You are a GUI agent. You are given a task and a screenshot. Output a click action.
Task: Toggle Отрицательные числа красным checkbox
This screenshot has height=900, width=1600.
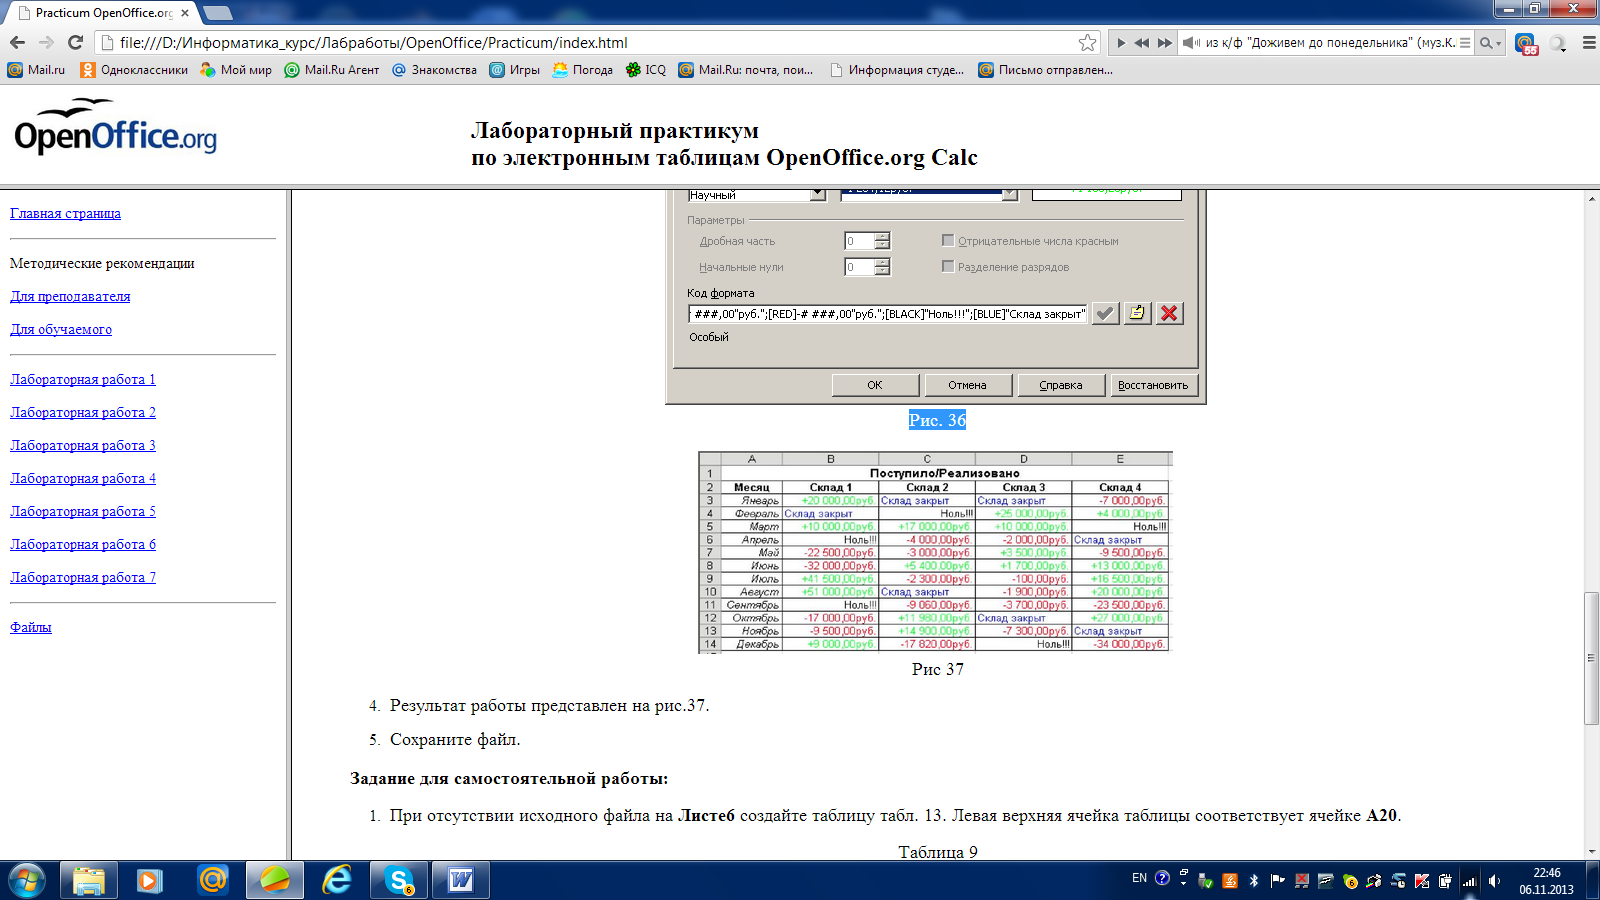pos(948,240)
